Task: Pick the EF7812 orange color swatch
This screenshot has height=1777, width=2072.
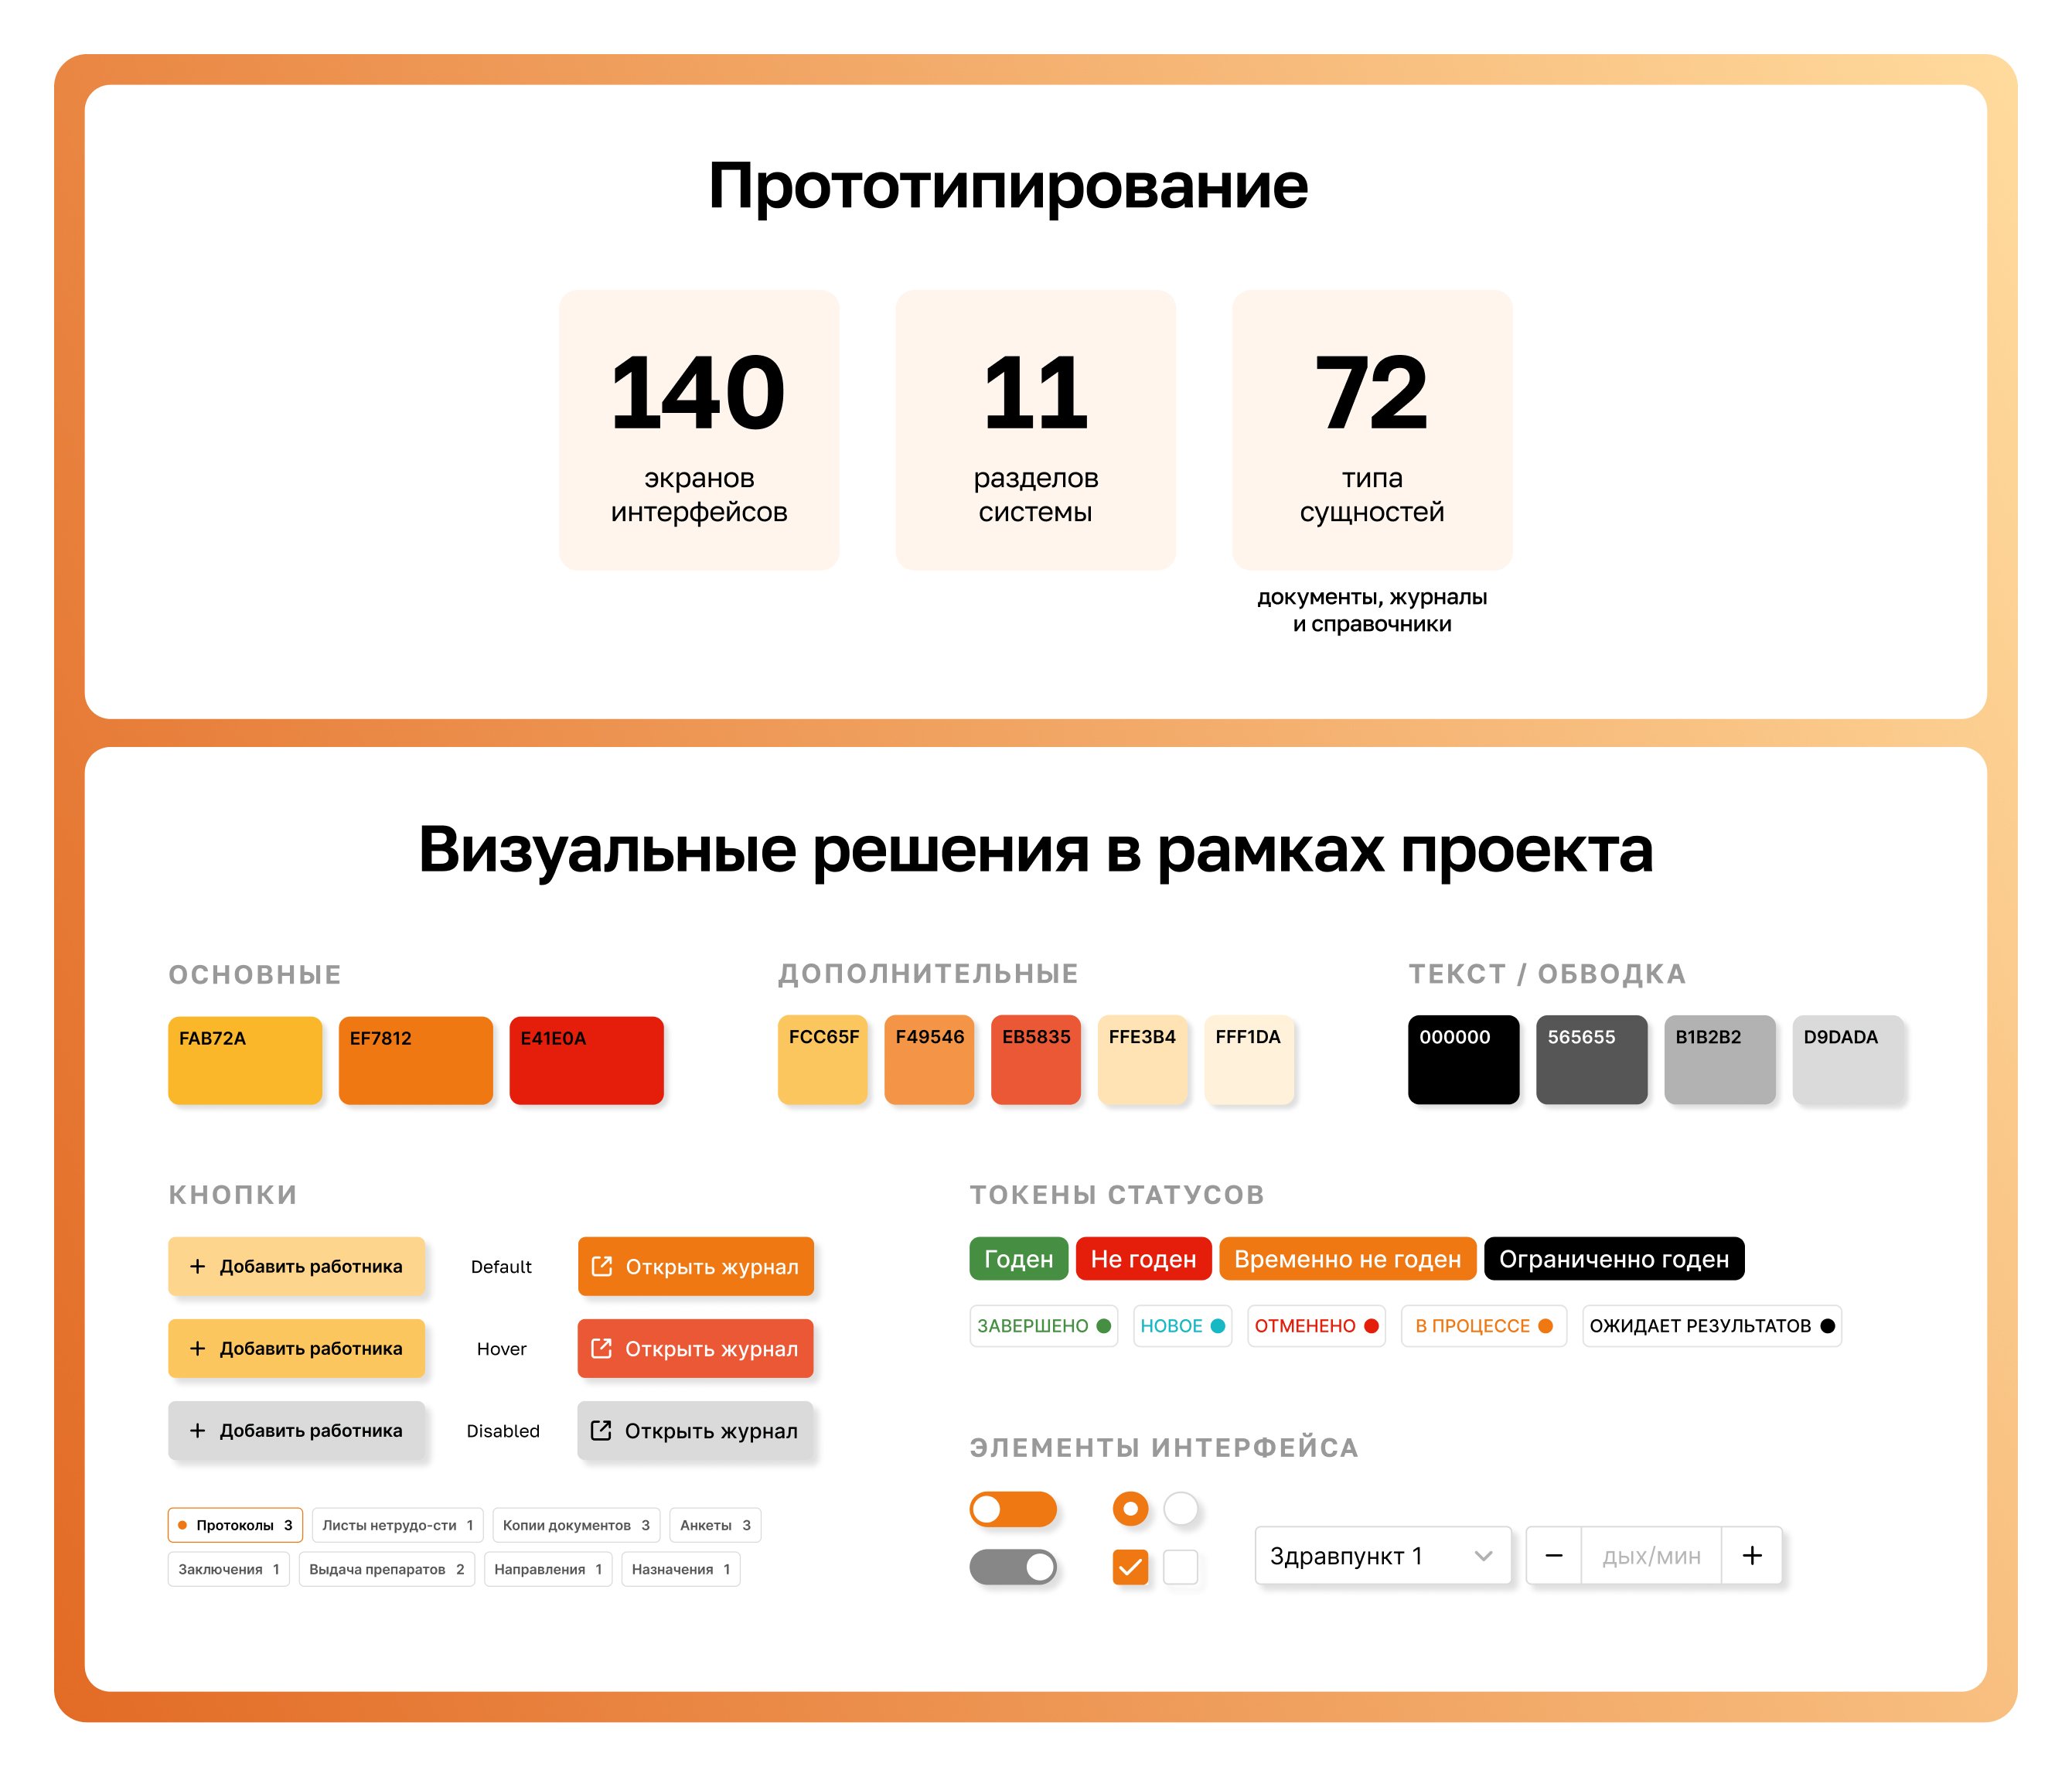Action: pos(415,1060)
